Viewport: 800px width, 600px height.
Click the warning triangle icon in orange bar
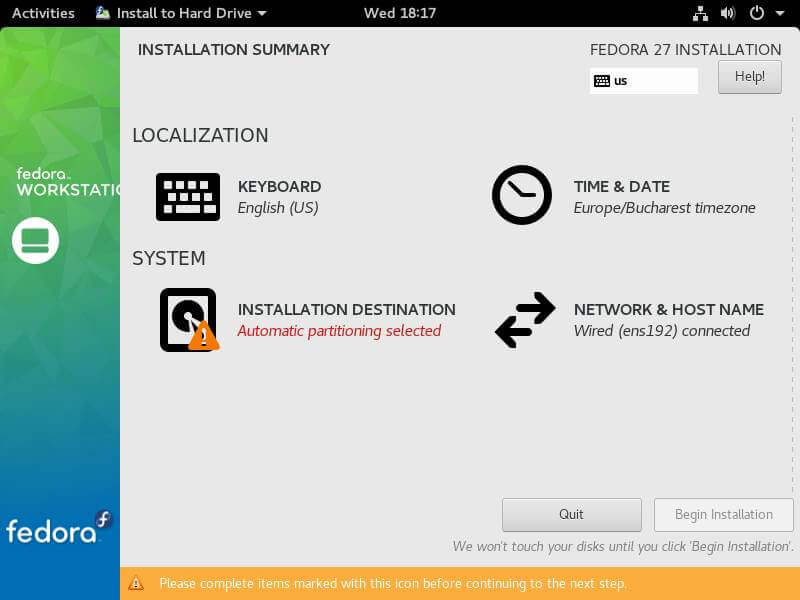pos(136,583)
